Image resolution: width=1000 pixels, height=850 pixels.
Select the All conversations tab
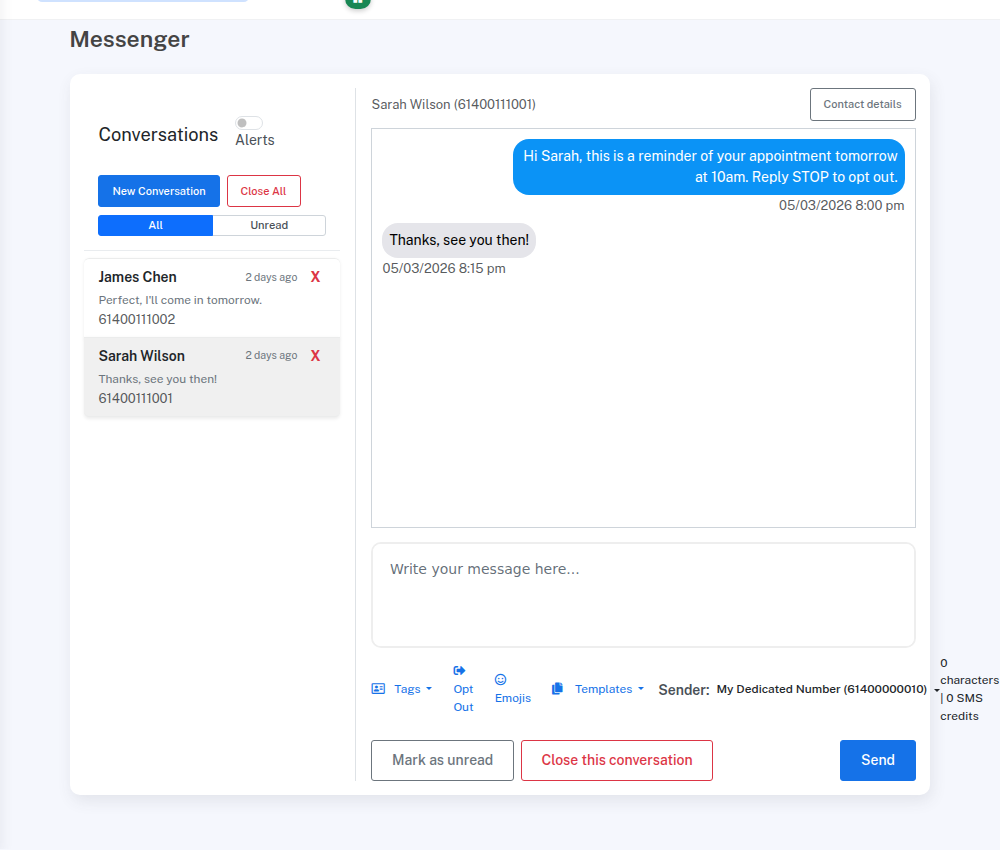[x=156, y=225]
